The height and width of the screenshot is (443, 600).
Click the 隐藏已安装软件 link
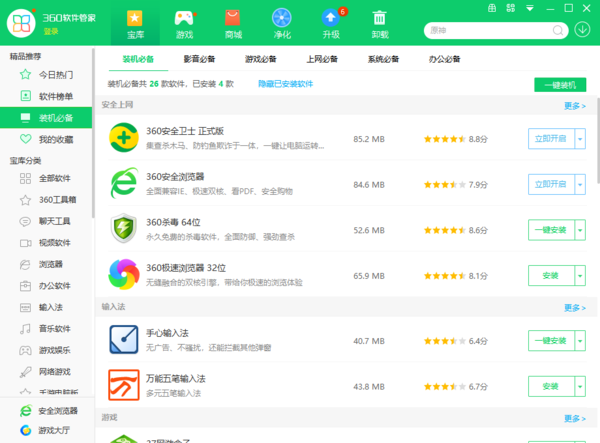285,84
